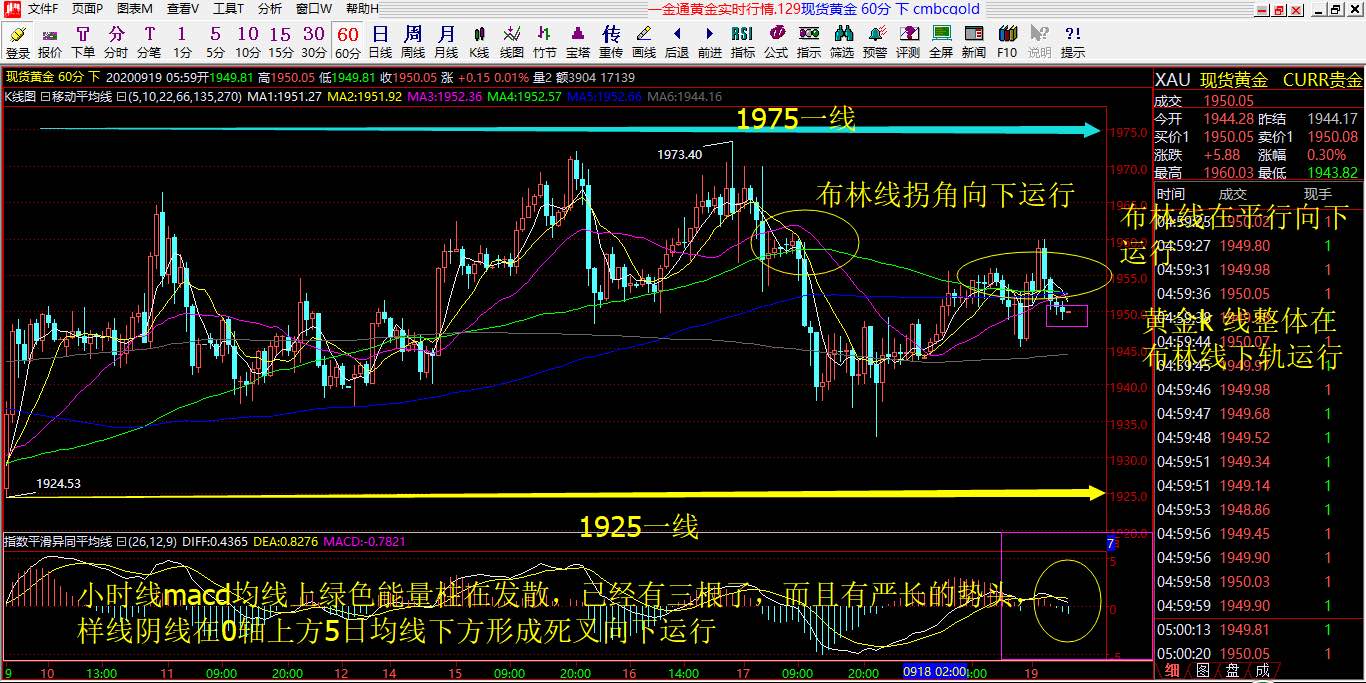The image size is (1366, 683).
Task: Open the RSI 指标 indicator menu
Action: click(743, 42)
